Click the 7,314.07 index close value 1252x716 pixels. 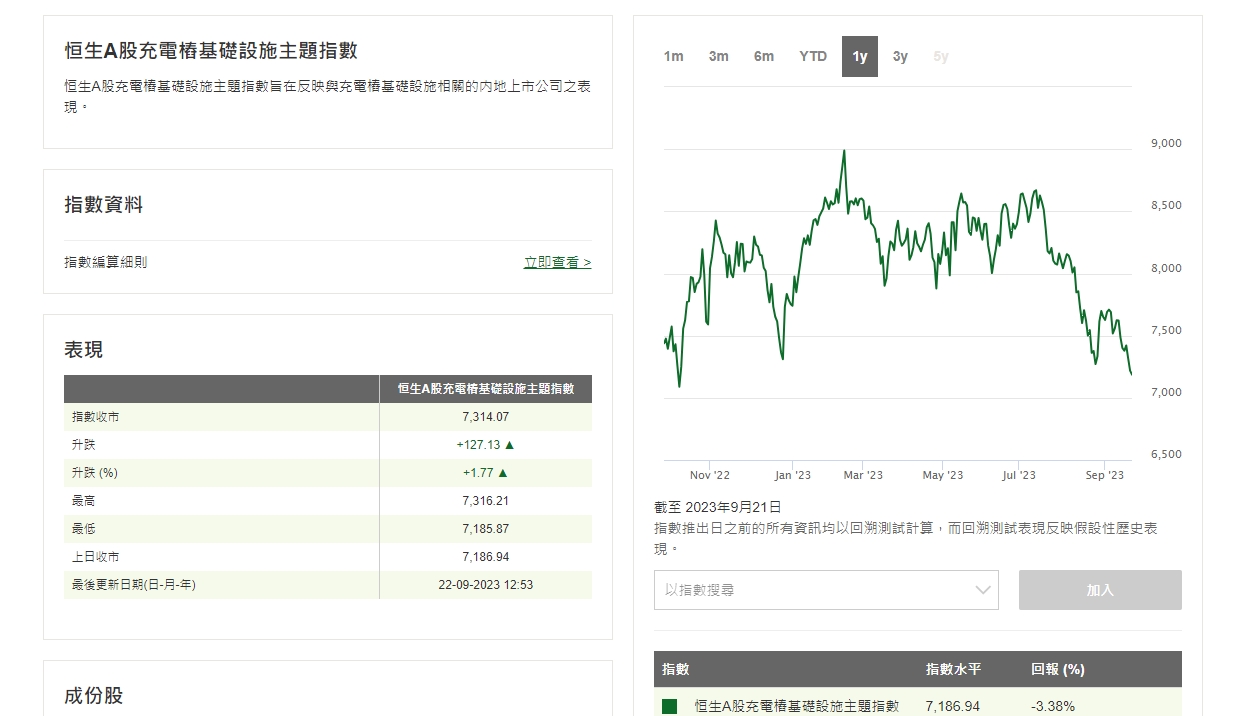(x=485, y=417)
